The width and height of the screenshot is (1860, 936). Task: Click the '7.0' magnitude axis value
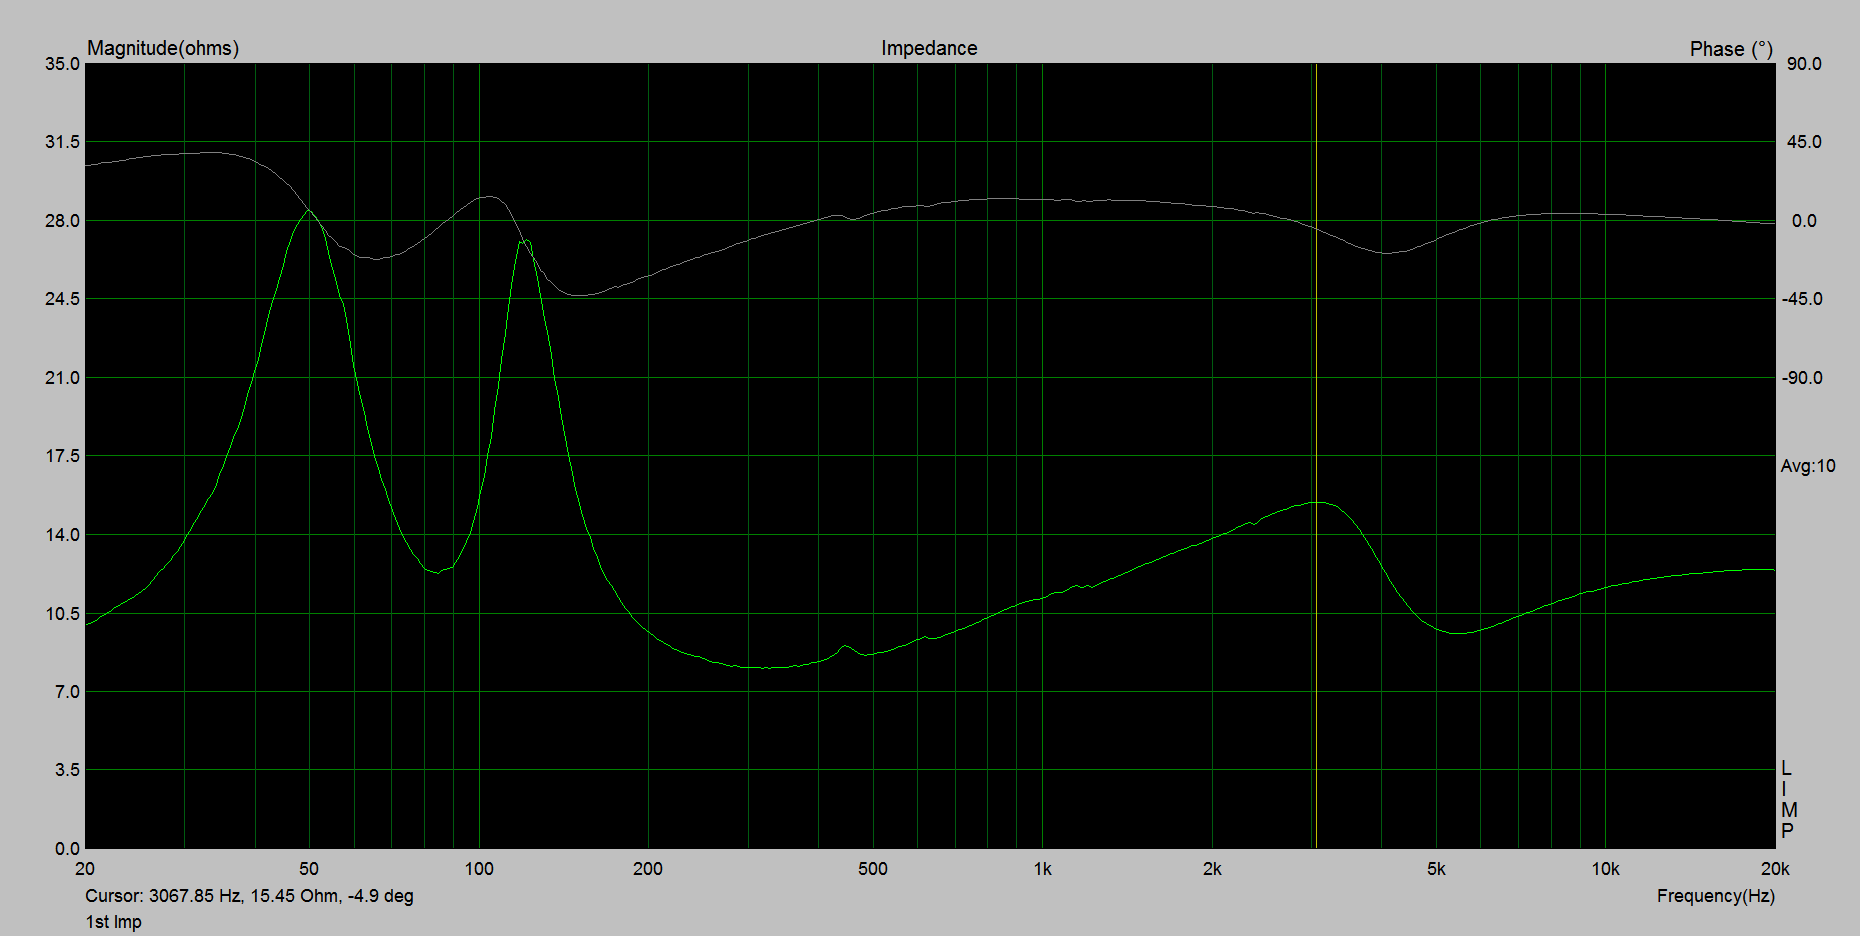[67, 692]
